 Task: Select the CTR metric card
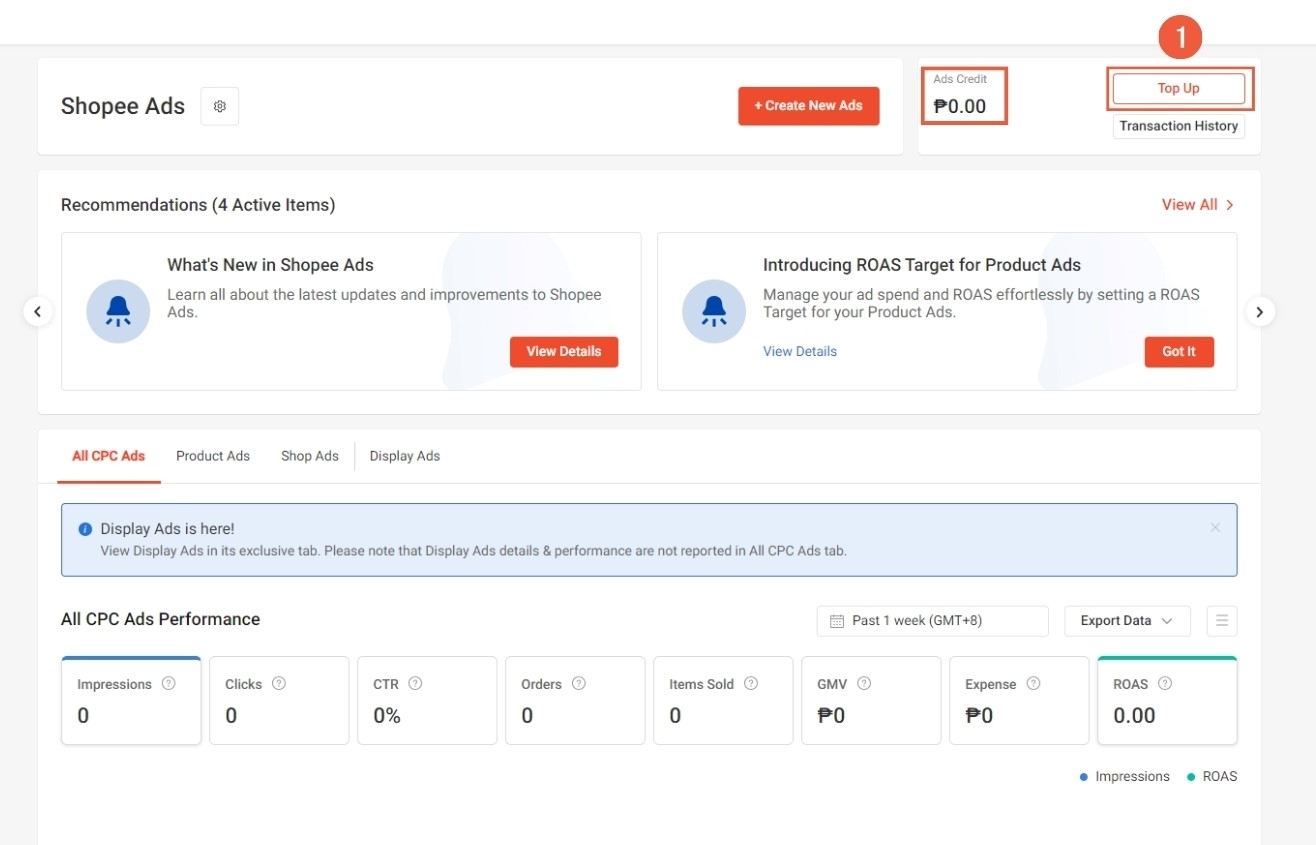[x=427, y=700]
